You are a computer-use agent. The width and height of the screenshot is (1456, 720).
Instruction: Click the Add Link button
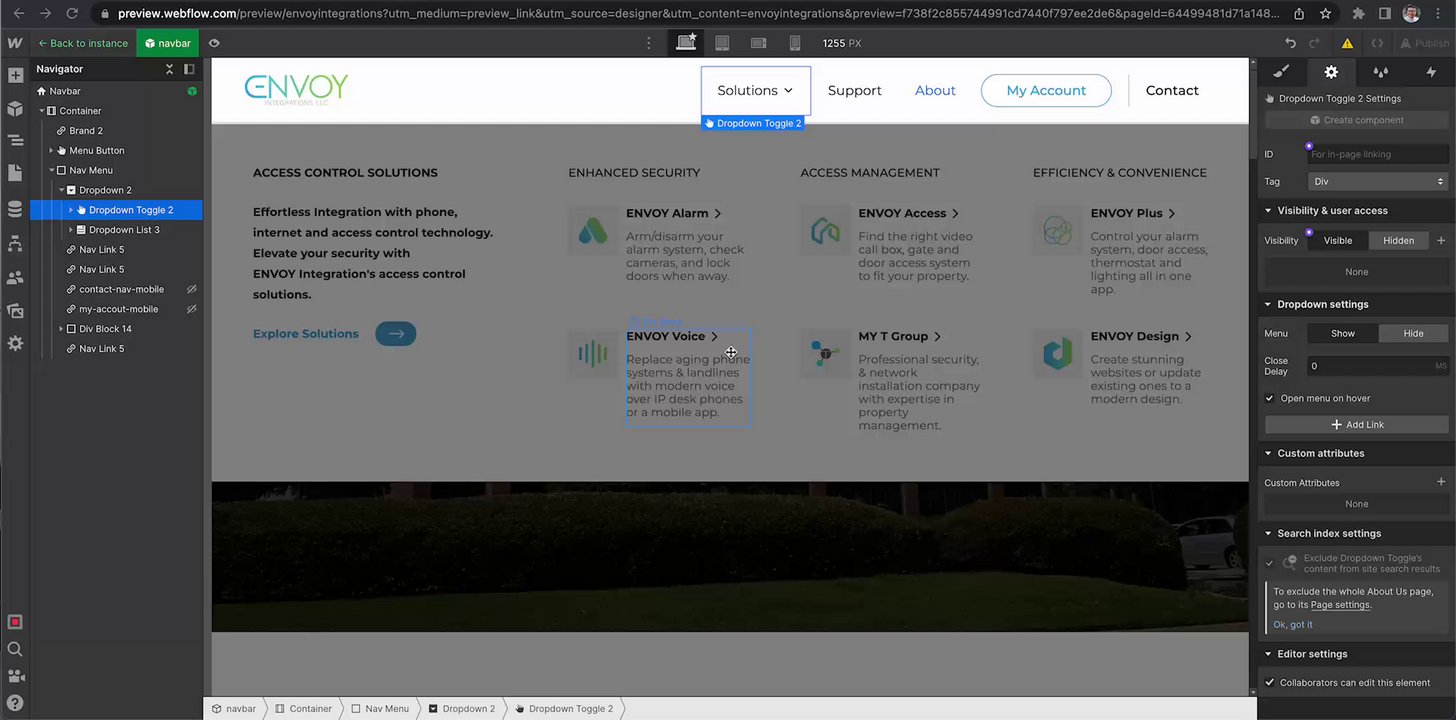coord(1356,425)
